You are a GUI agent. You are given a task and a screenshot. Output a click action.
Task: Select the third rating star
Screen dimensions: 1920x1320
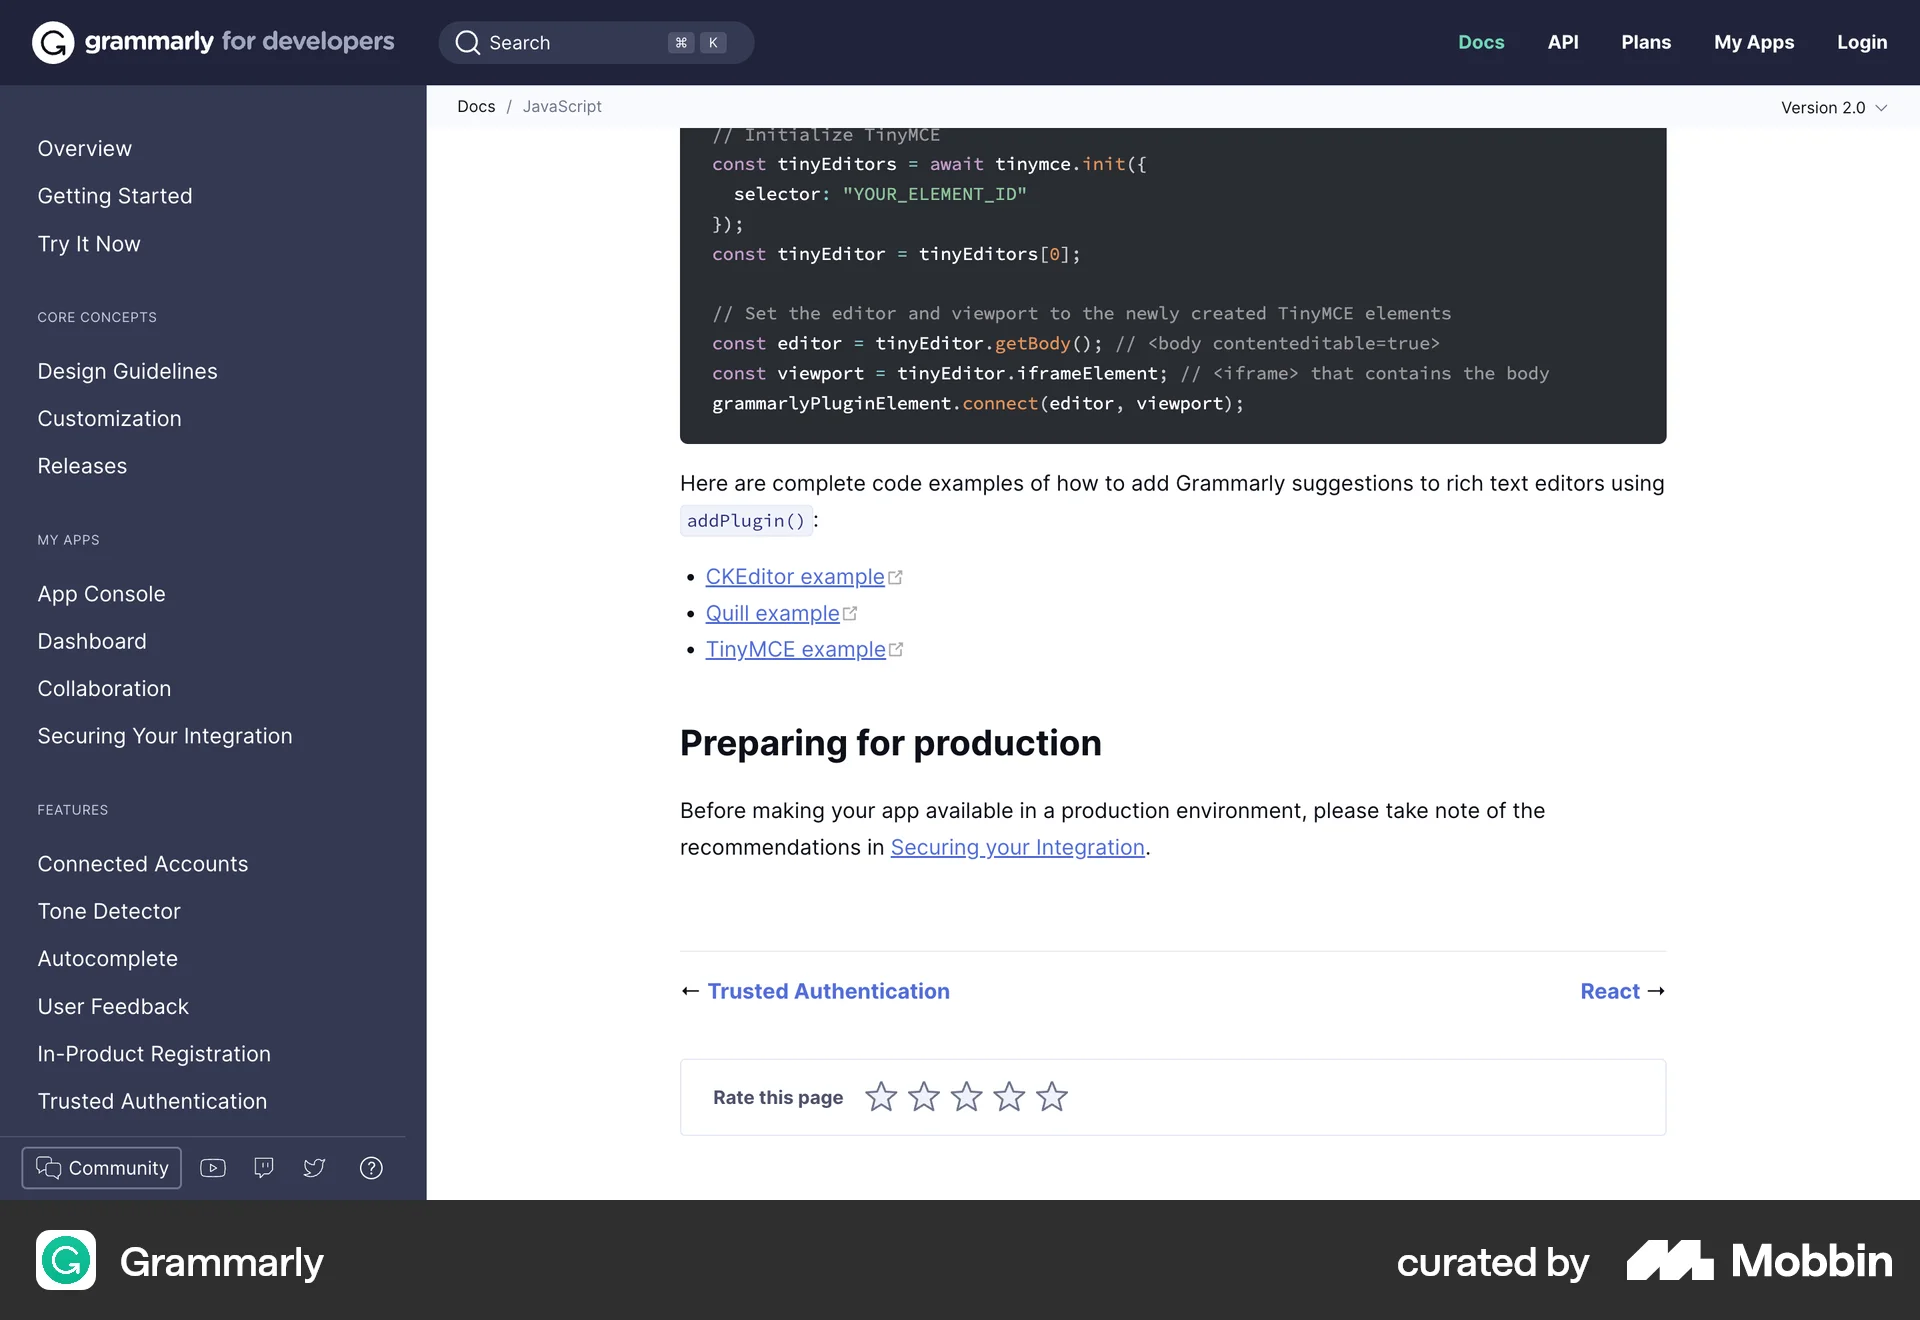[x=965, y=1096]
